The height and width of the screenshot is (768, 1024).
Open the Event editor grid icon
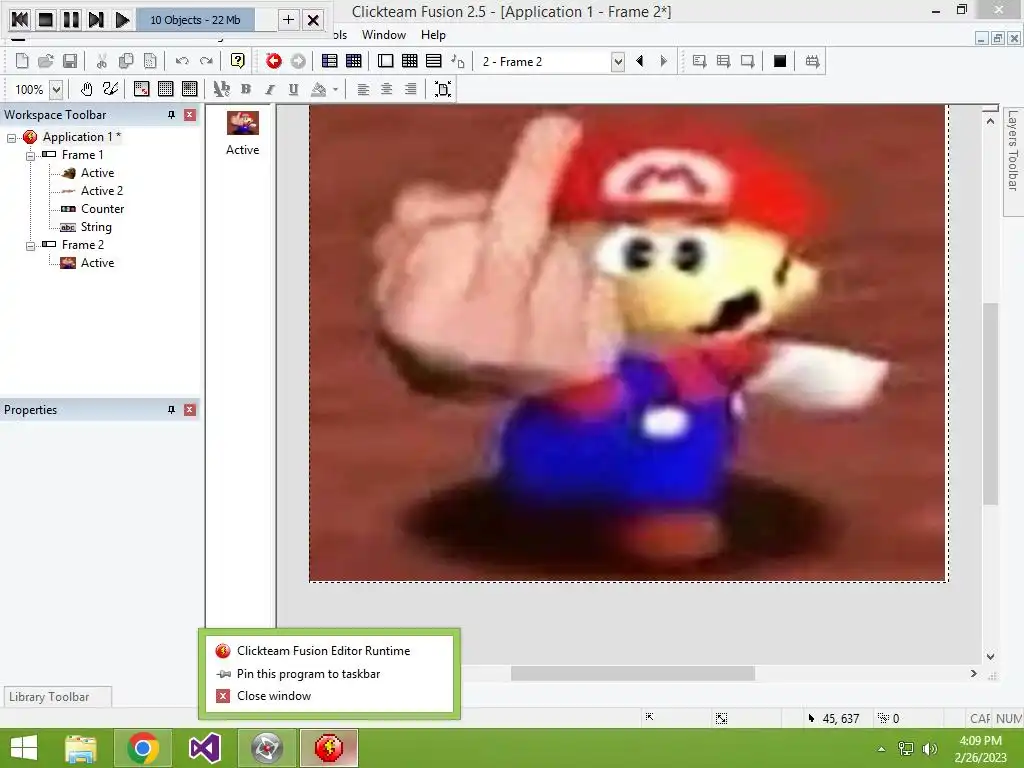[x=409, y=61]
